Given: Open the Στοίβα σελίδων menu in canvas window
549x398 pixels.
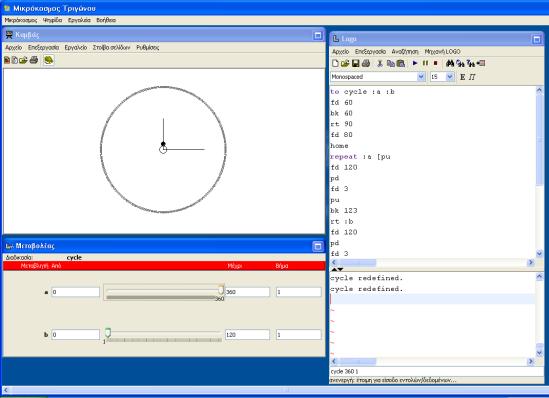Looking at the screenshot, I should (x=111, y=47).
